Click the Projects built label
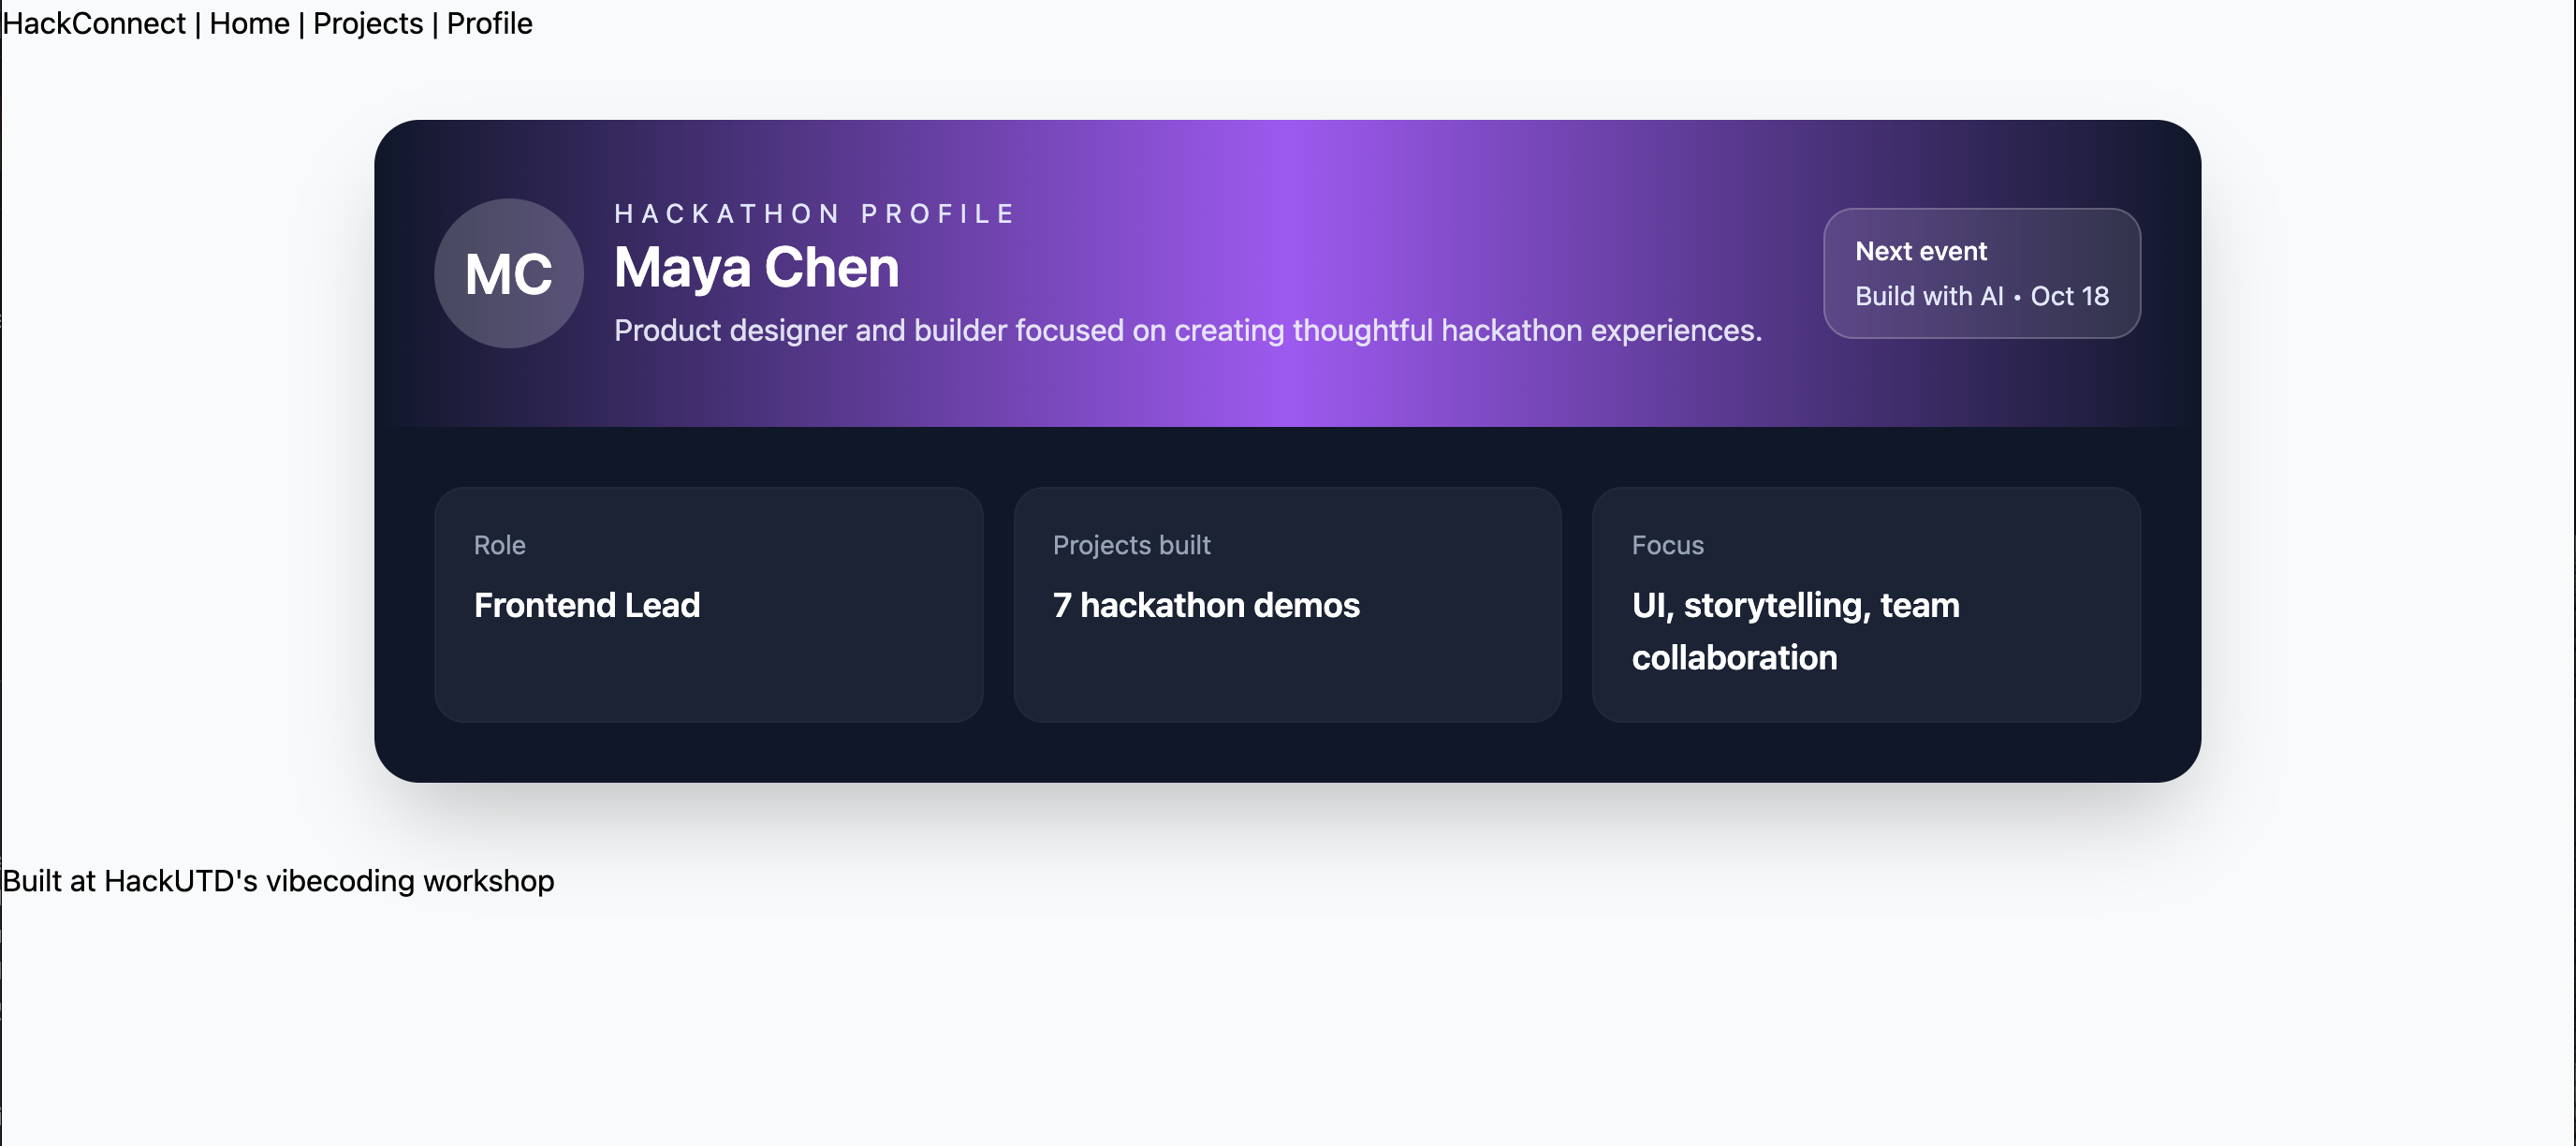2576x1146 pixels. pos(1131,545)
